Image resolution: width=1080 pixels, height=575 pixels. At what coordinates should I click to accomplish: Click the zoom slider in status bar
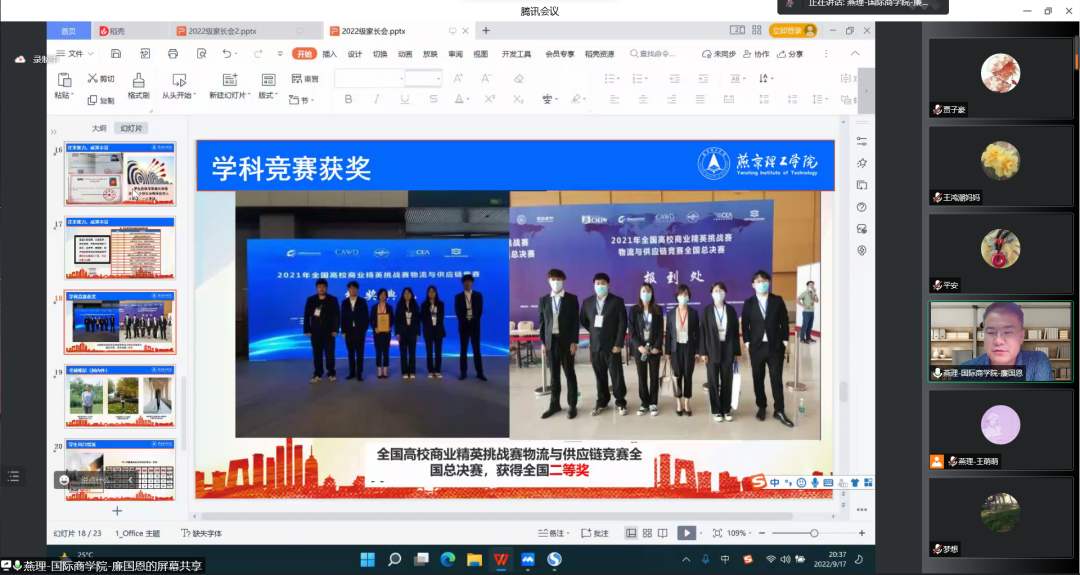814,533
